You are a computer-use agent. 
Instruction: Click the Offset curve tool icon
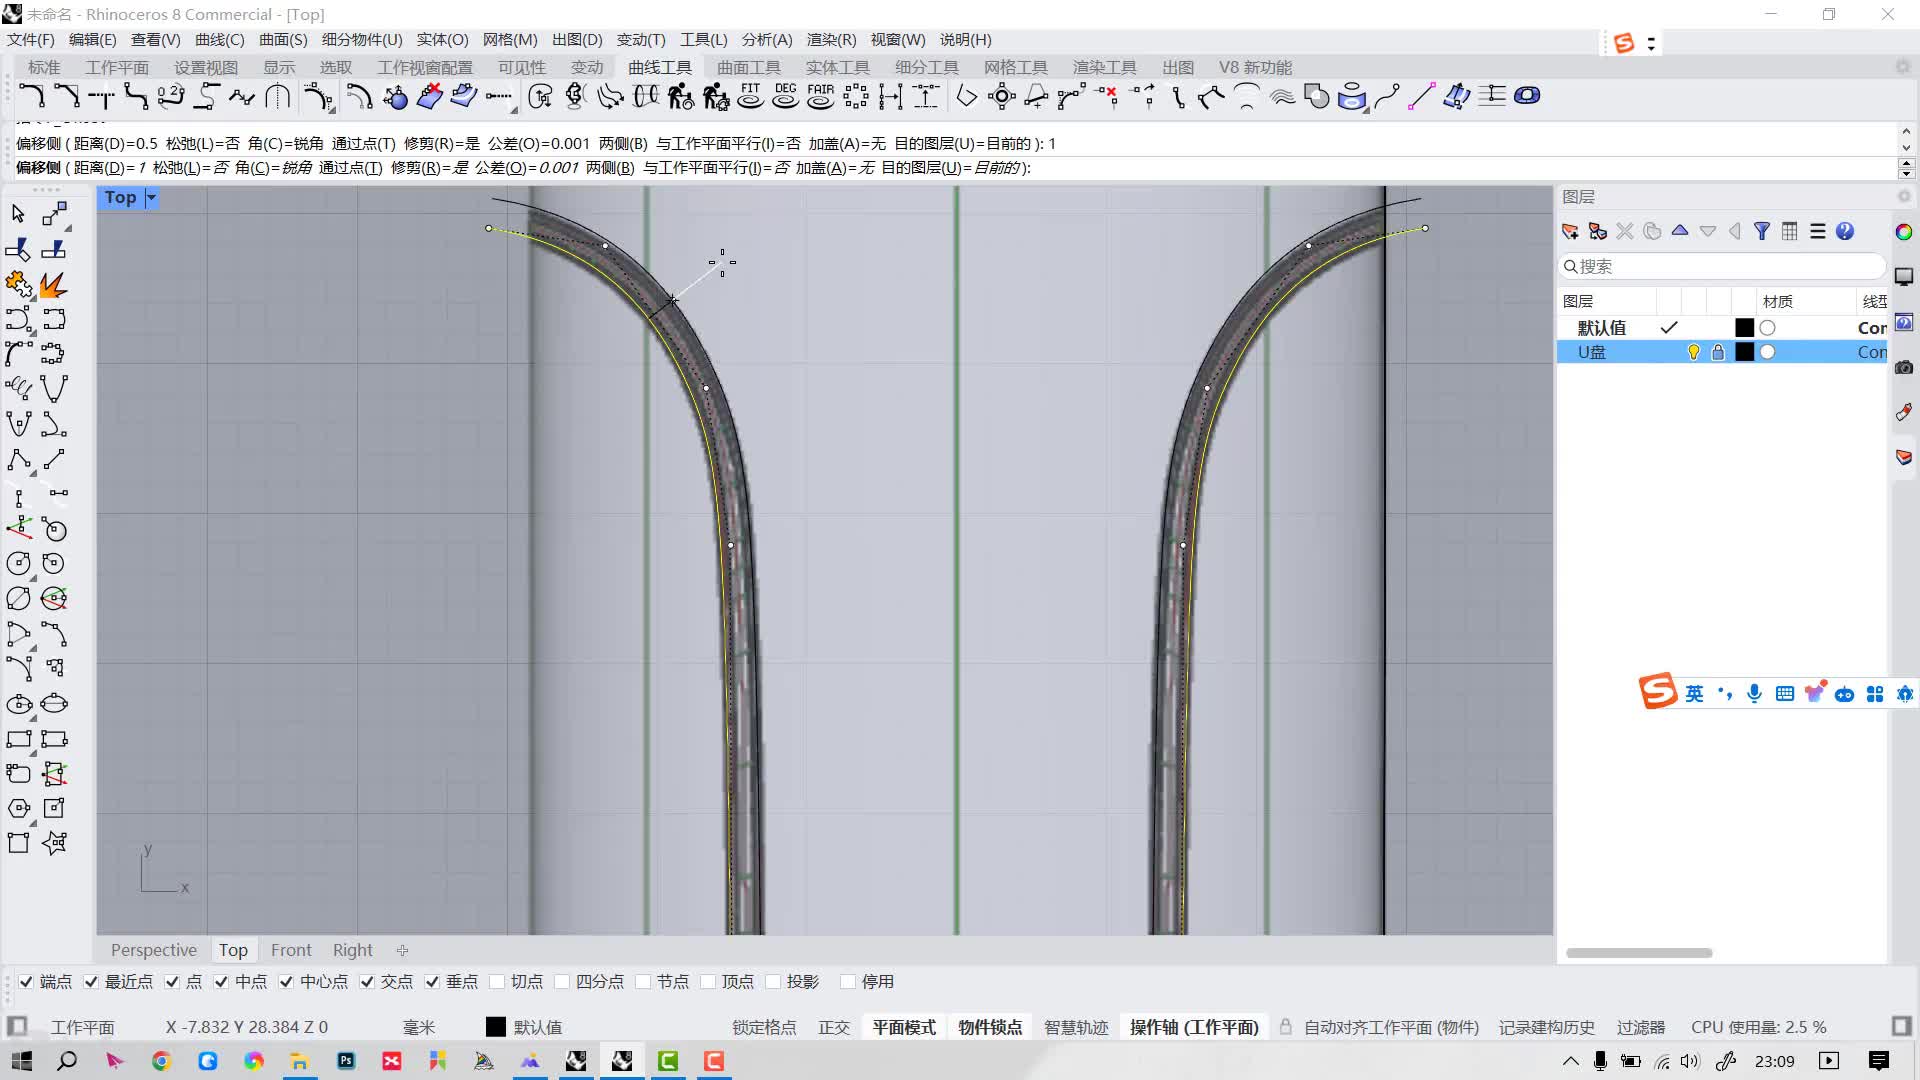point(358,97)
